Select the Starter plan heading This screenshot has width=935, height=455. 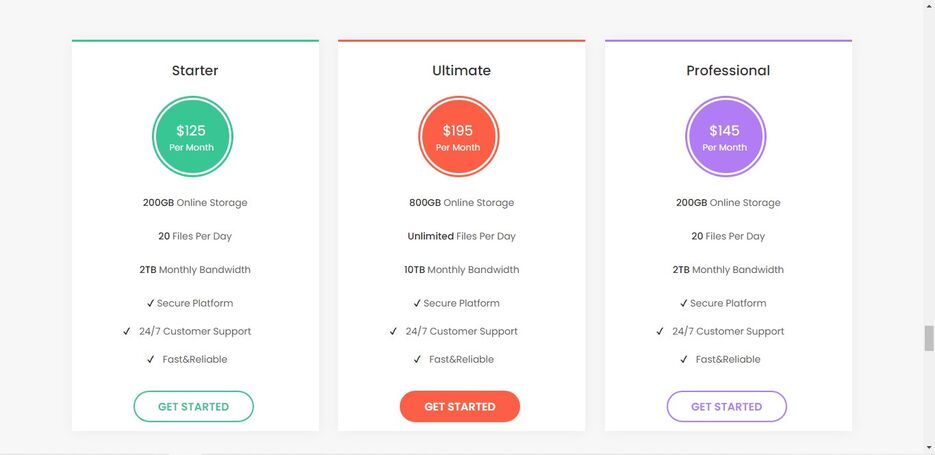click(195, 70)
